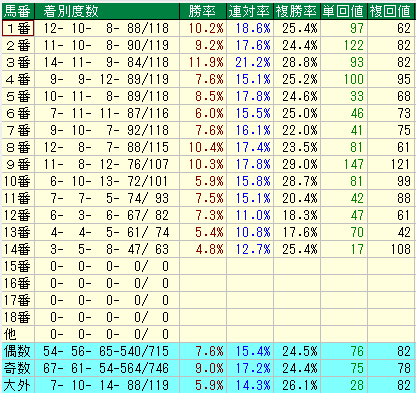Click 単回値 17 in 14番 row

(x=357, y=249)
